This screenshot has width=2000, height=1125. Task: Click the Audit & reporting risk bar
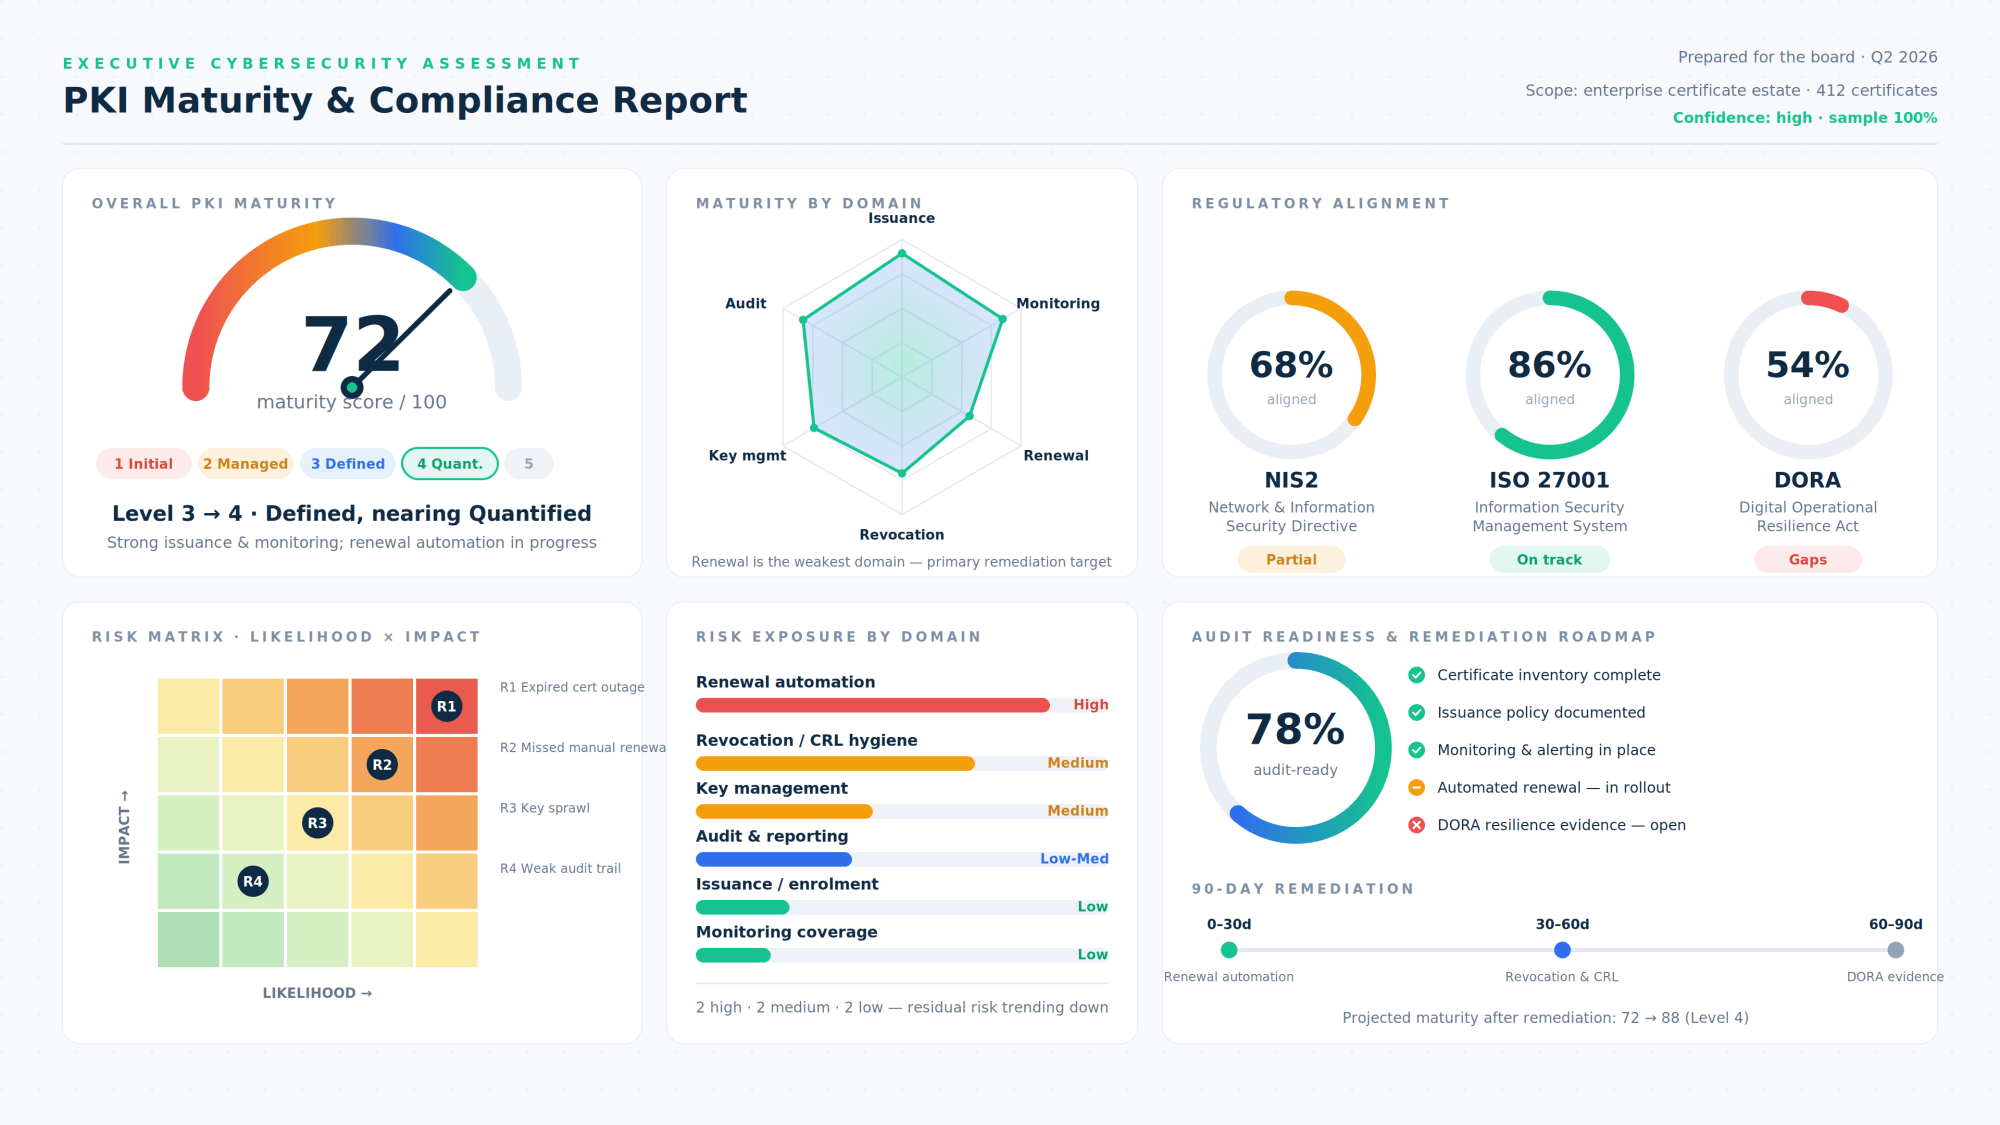pyautogui.click(x=902, y=859)
